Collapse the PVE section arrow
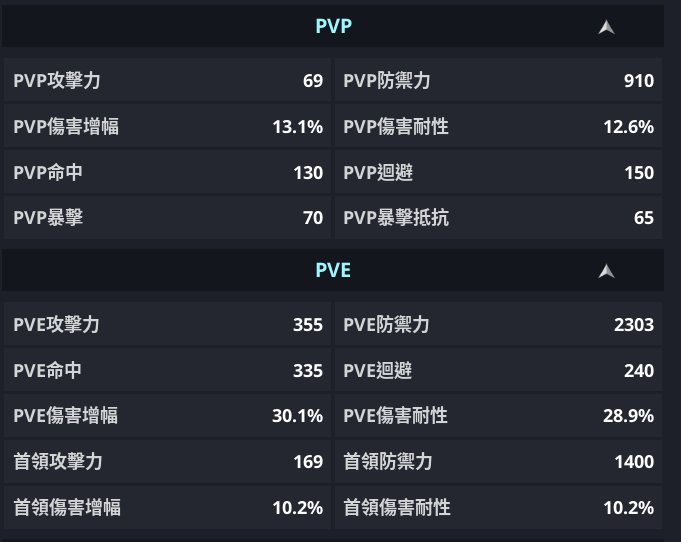 coord(606,271)
